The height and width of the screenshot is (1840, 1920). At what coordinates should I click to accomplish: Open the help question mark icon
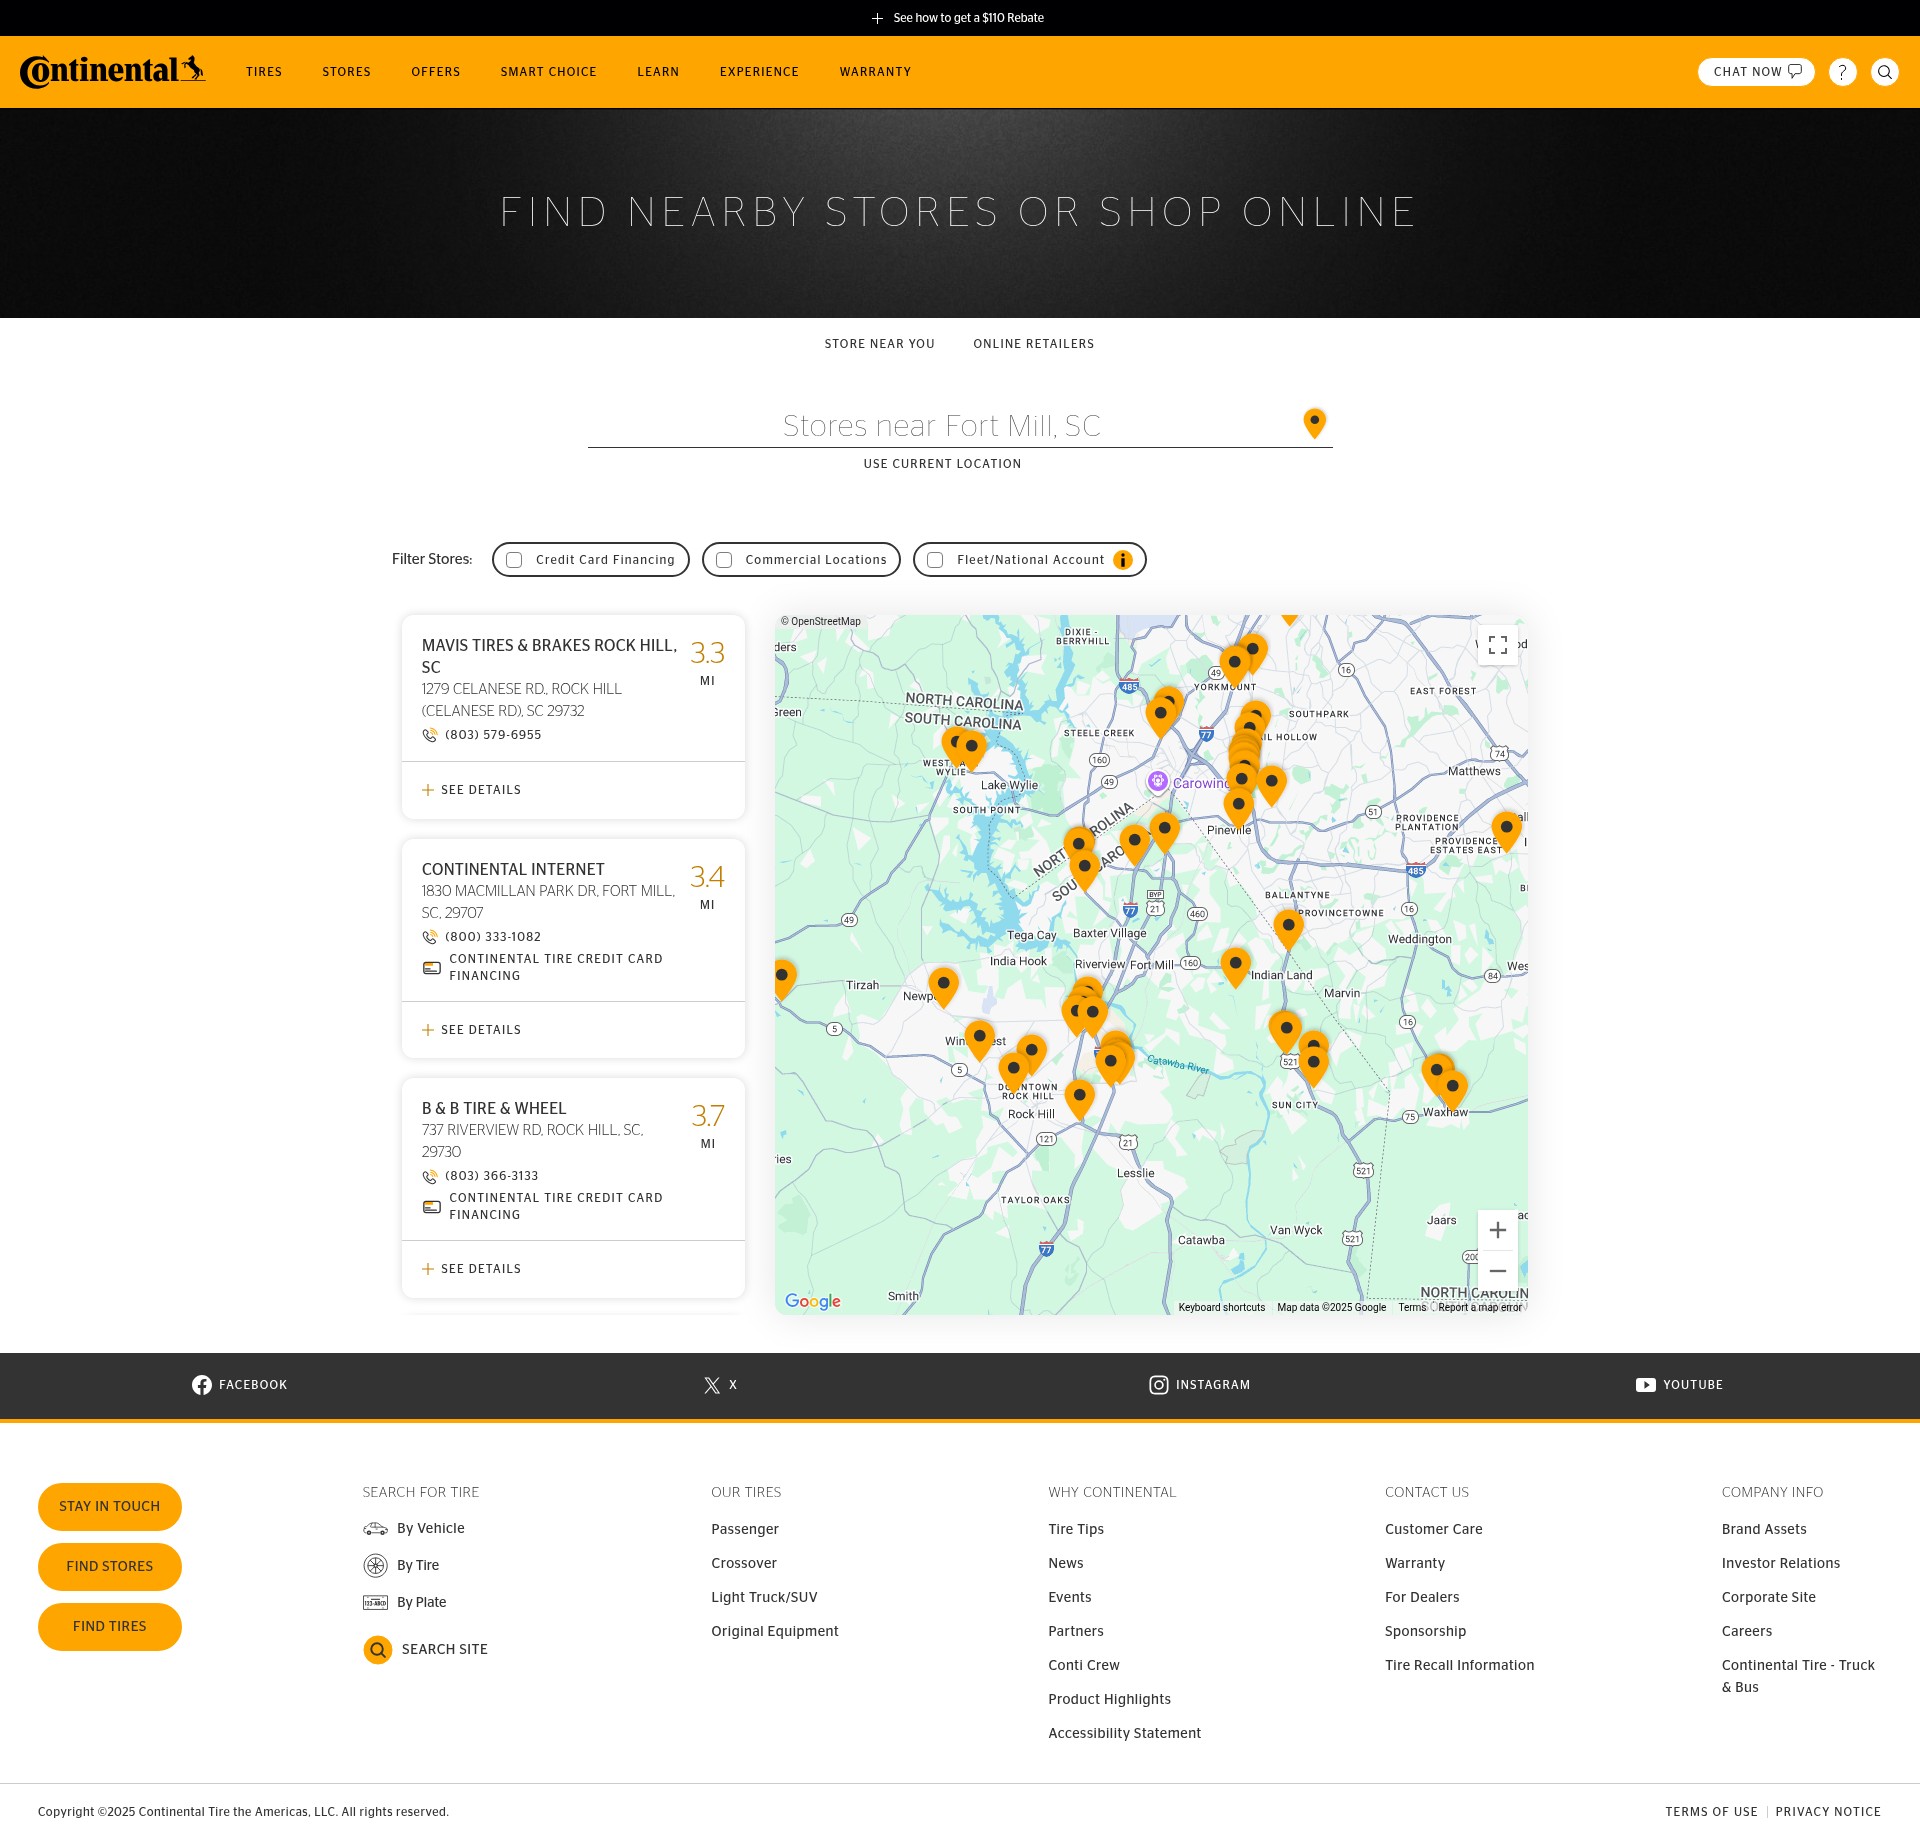[1843, 72]
